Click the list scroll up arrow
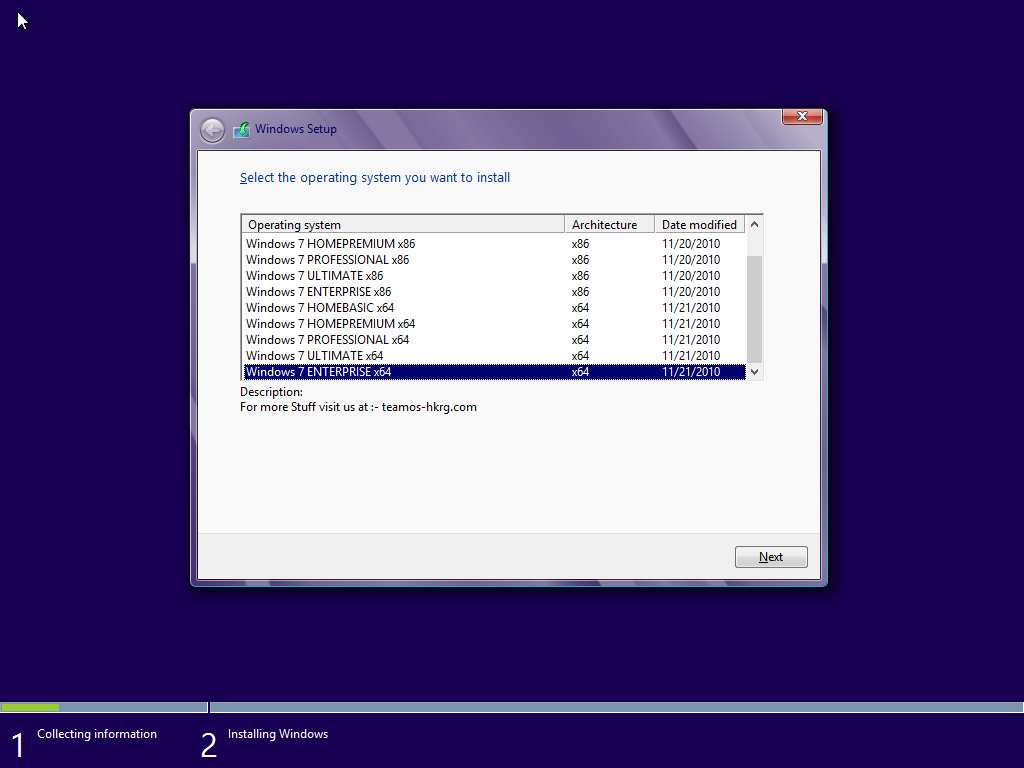The height and width of the screenshot is (768, 1024). 754,224
